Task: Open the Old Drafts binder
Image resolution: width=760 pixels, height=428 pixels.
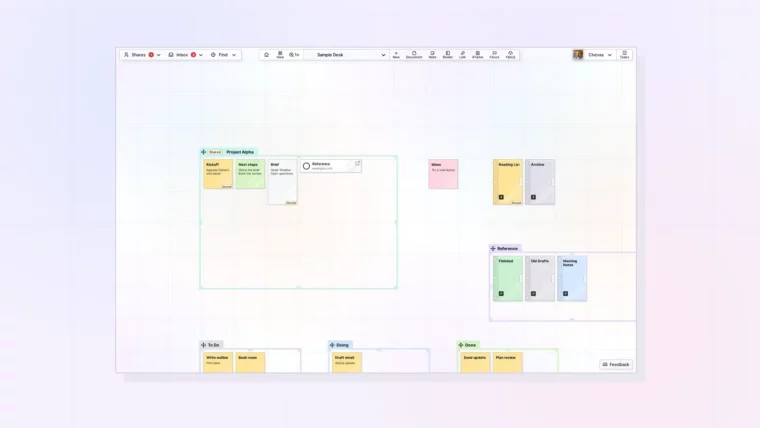Action: 540,279
